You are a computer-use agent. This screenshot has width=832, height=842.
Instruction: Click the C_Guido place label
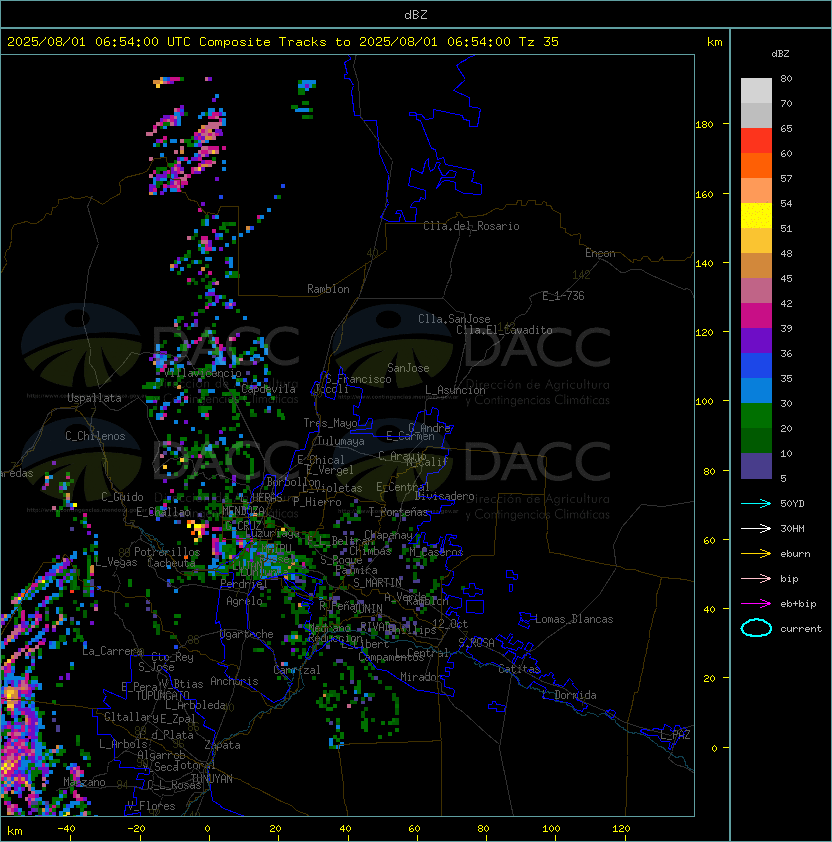(122, 497)
